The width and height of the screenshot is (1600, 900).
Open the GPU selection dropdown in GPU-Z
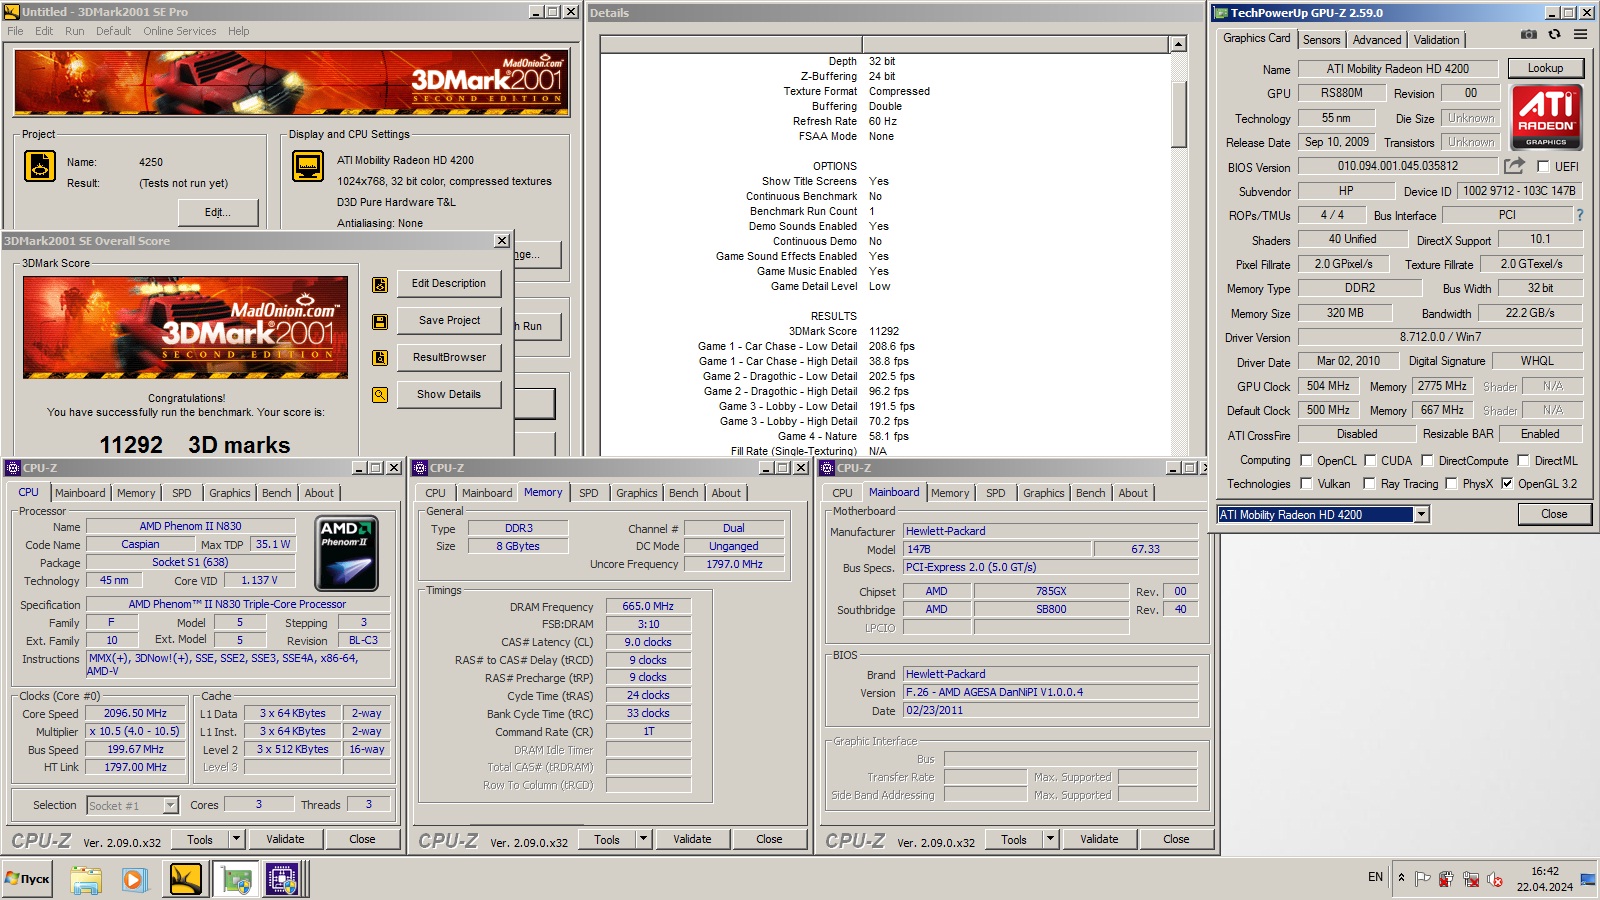[x=1421, y=514]
